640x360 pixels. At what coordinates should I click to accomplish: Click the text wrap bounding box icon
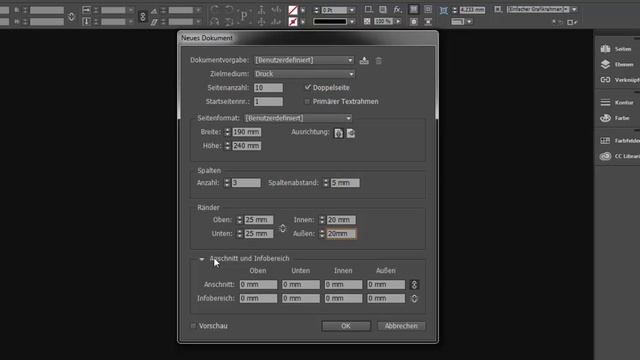[428, 9]
